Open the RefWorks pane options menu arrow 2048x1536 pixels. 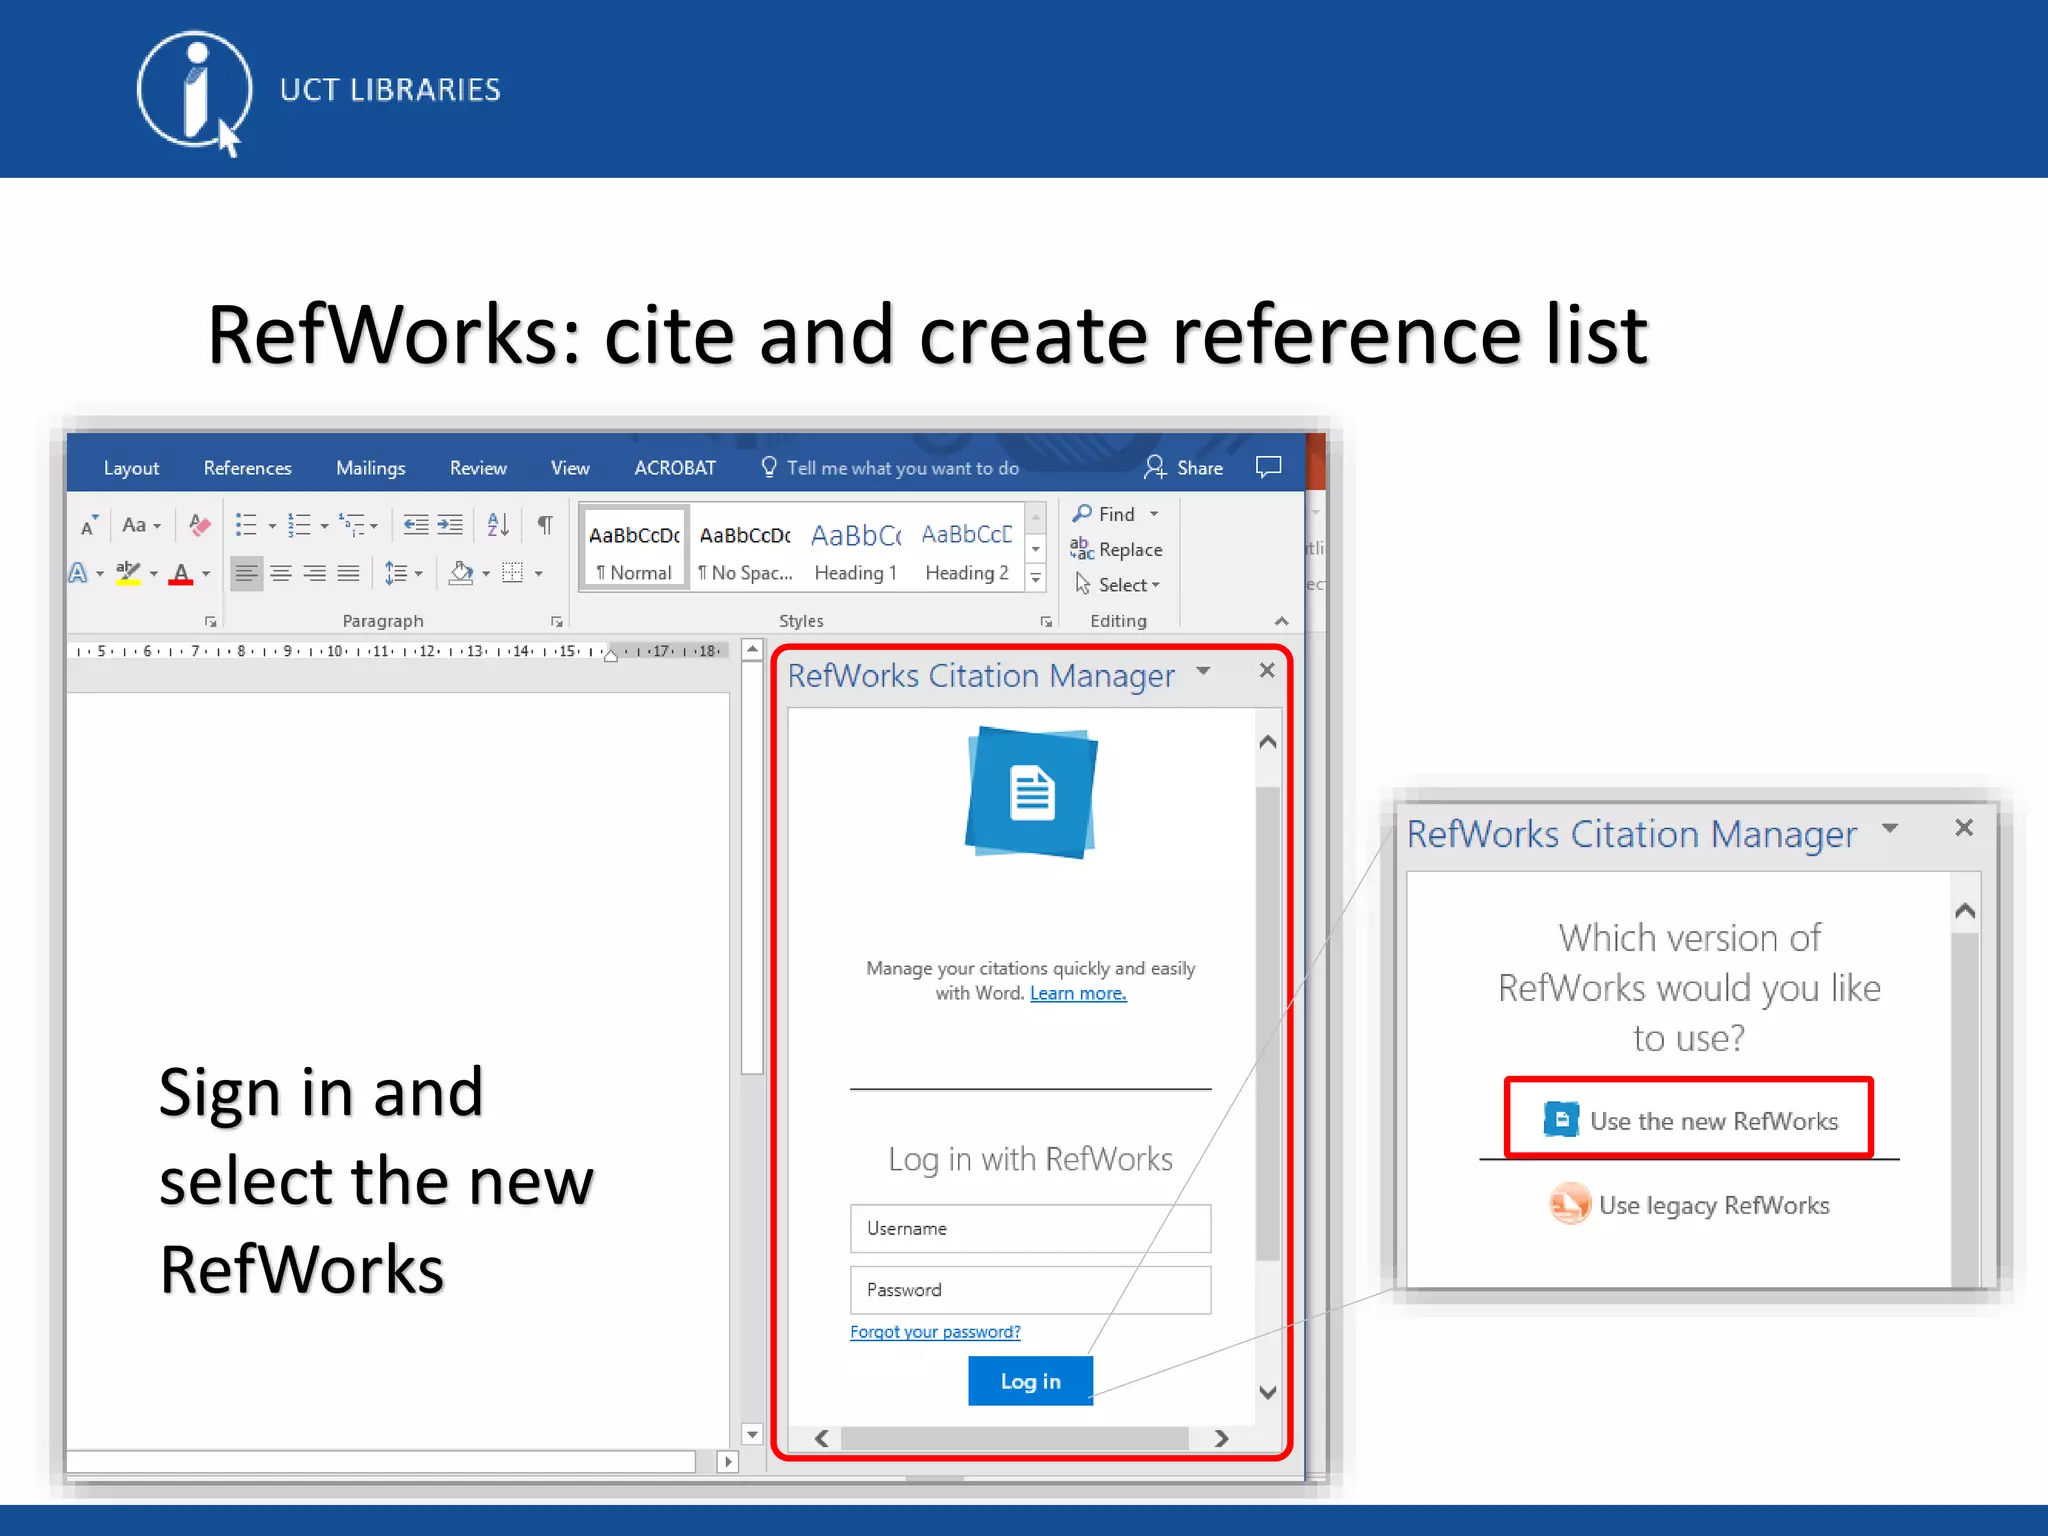(x=1204, y=671)
